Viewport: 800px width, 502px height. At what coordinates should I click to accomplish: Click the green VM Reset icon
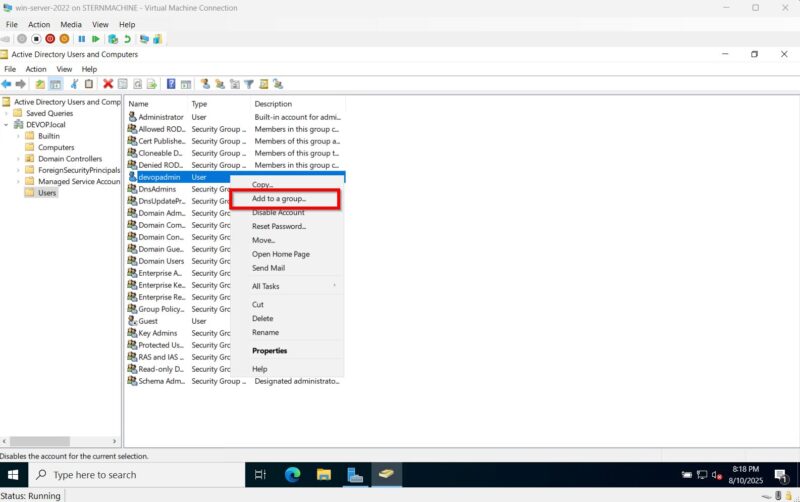[x=95, y=39]
